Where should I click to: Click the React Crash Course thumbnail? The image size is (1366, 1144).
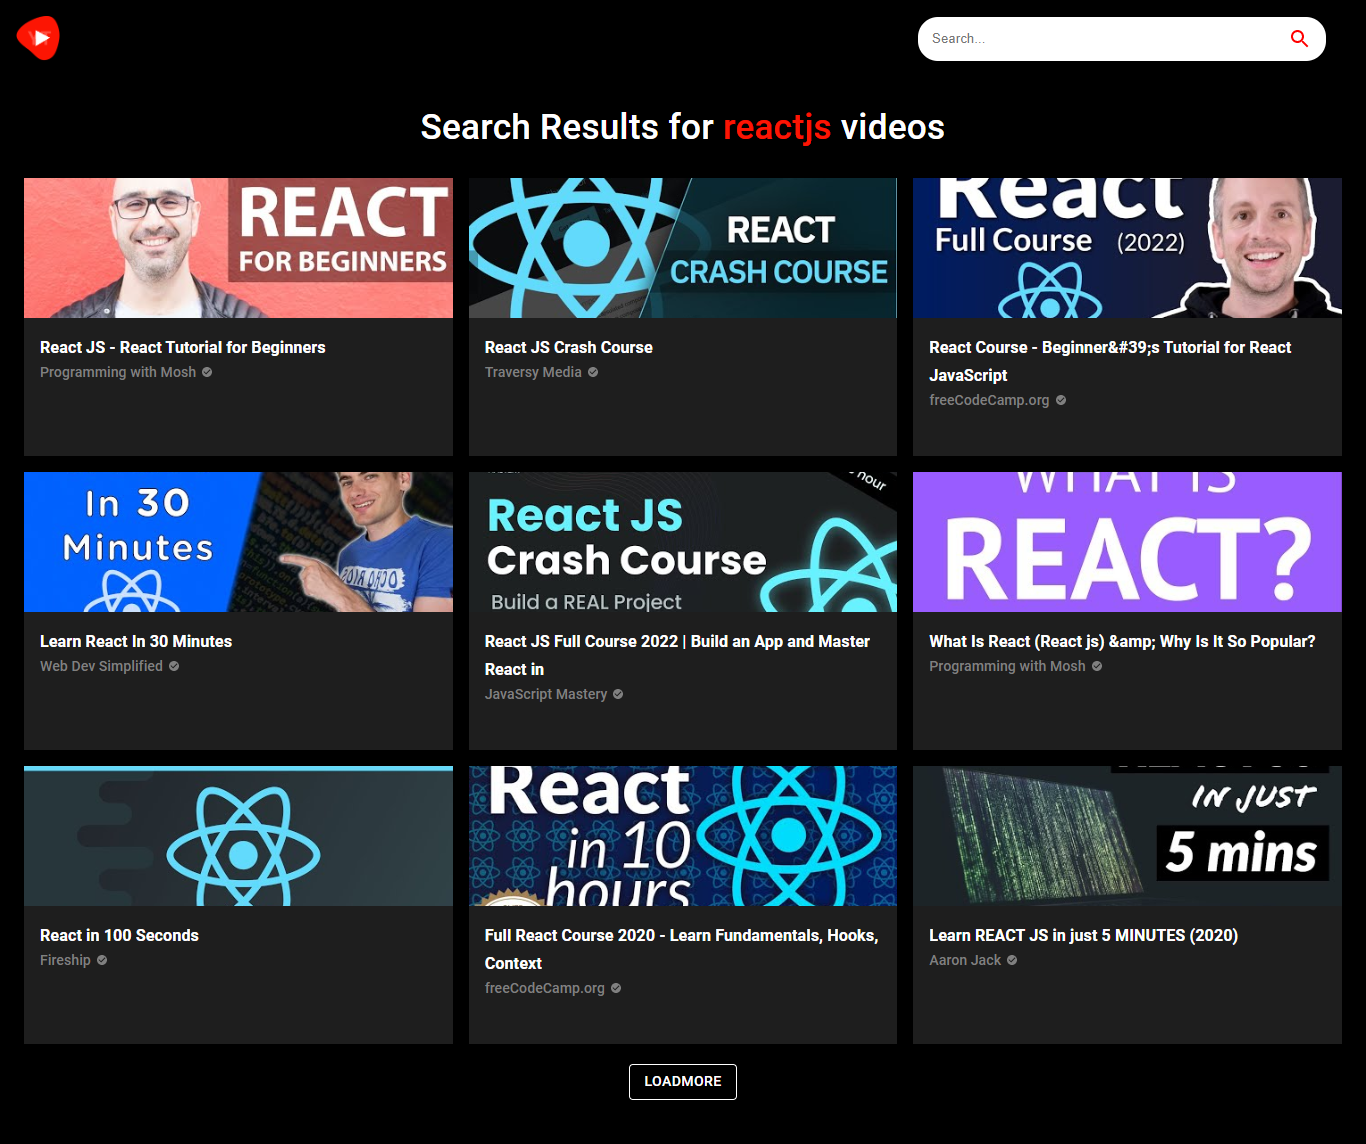pos(682,247)
